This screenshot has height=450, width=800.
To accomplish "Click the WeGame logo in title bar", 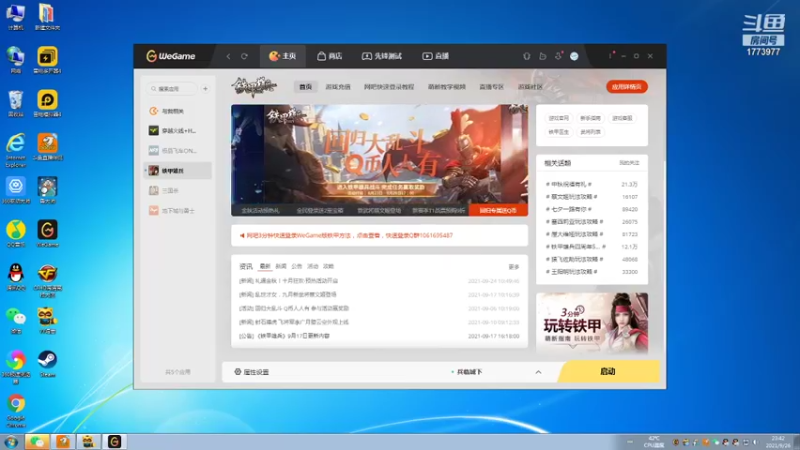I will click(x=170, y=56).
